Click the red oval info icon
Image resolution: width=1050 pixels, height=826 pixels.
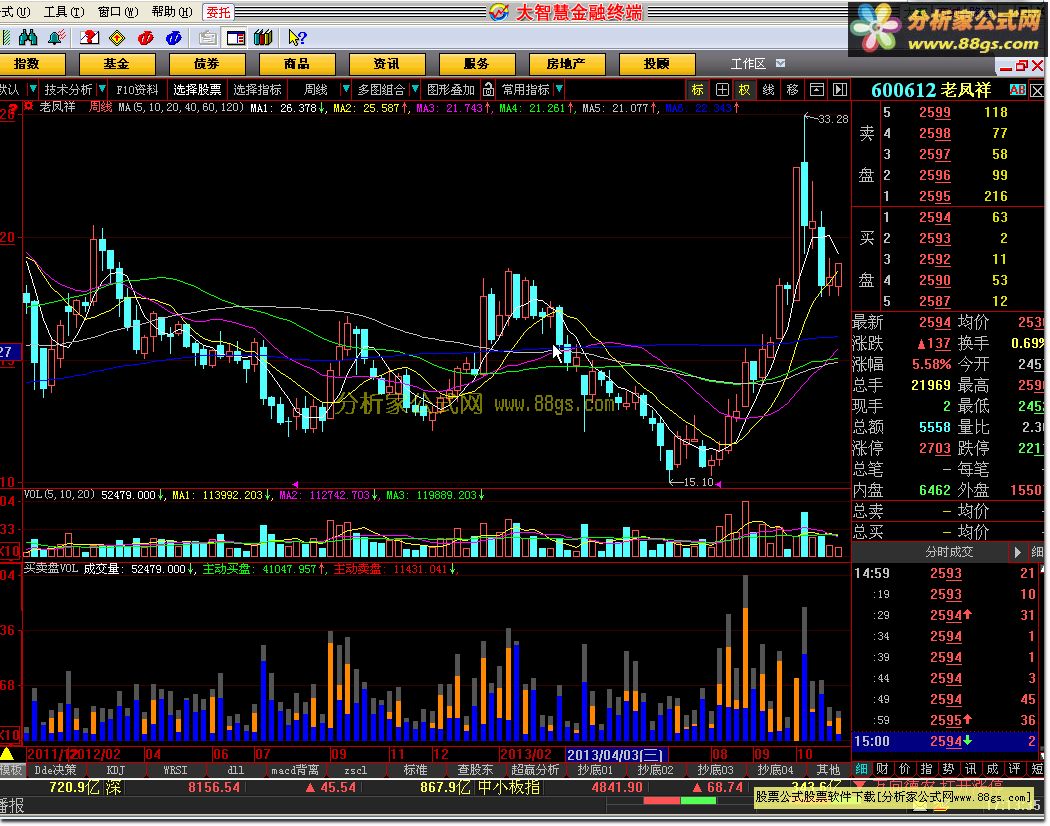[x=145, y=38]
